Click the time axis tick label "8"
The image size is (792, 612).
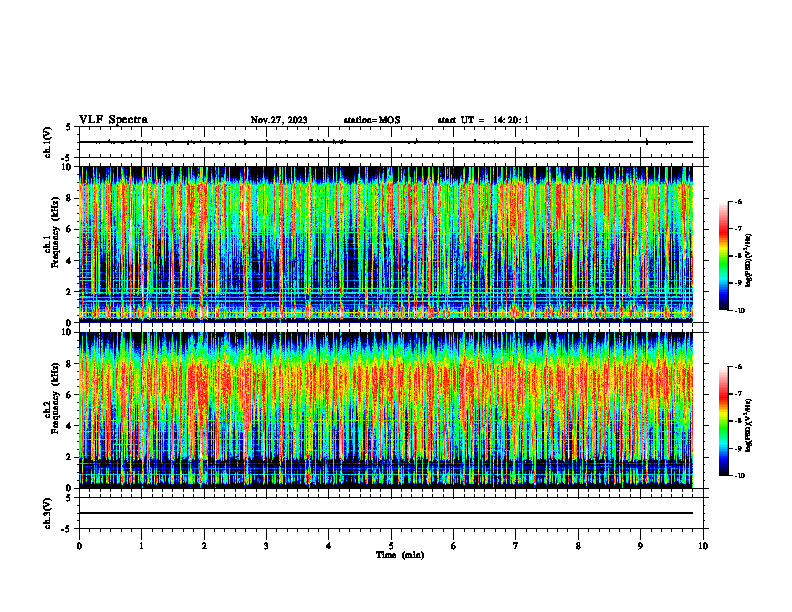pyautogui.click(x=578, y=546)
